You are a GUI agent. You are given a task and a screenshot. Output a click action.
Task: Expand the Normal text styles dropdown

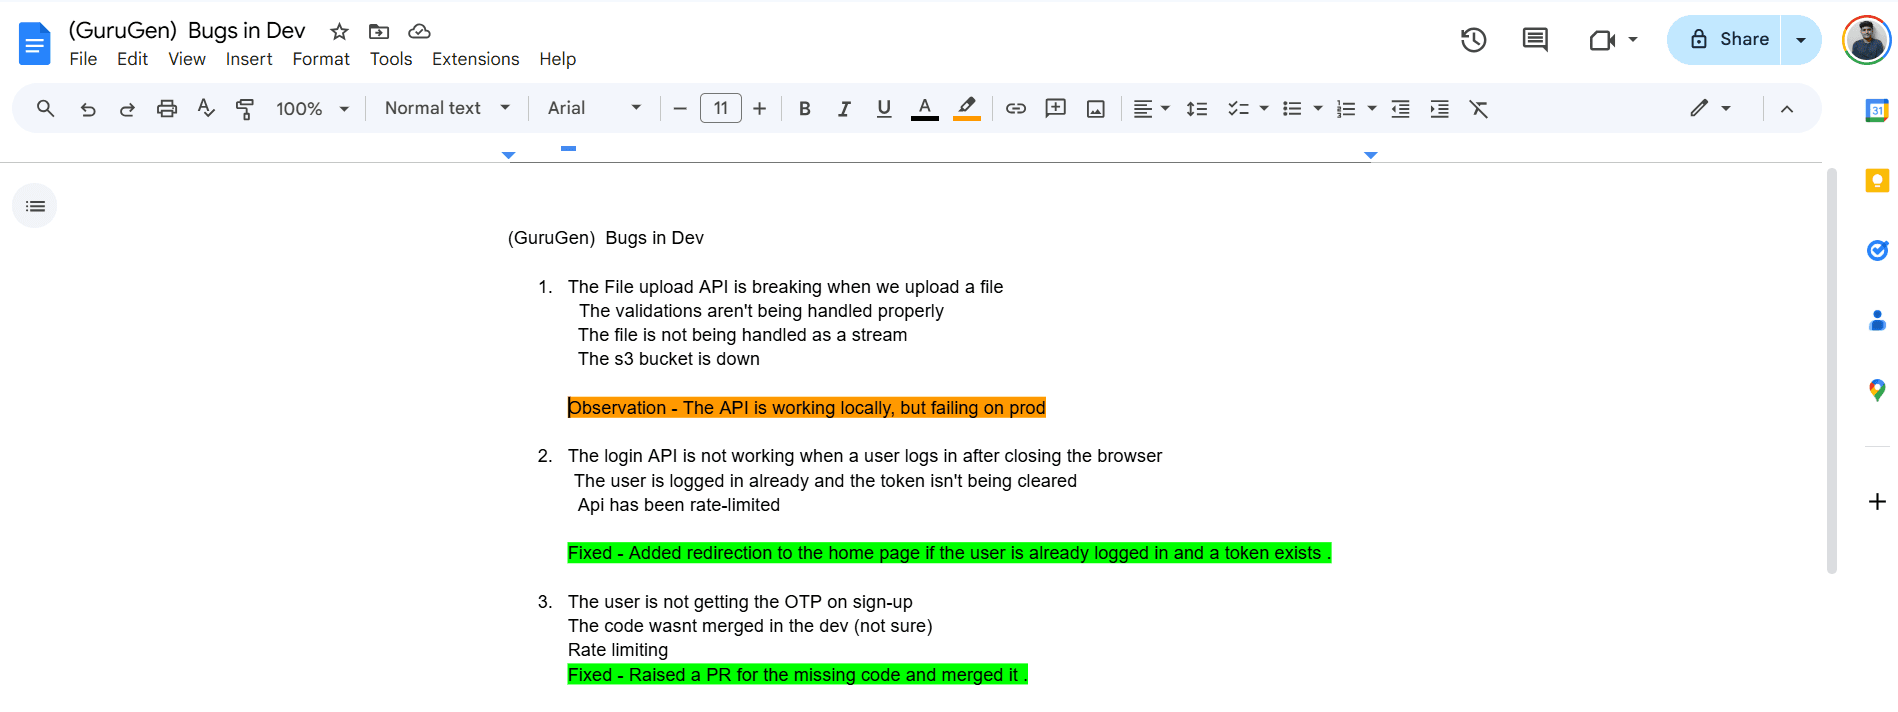447,108
